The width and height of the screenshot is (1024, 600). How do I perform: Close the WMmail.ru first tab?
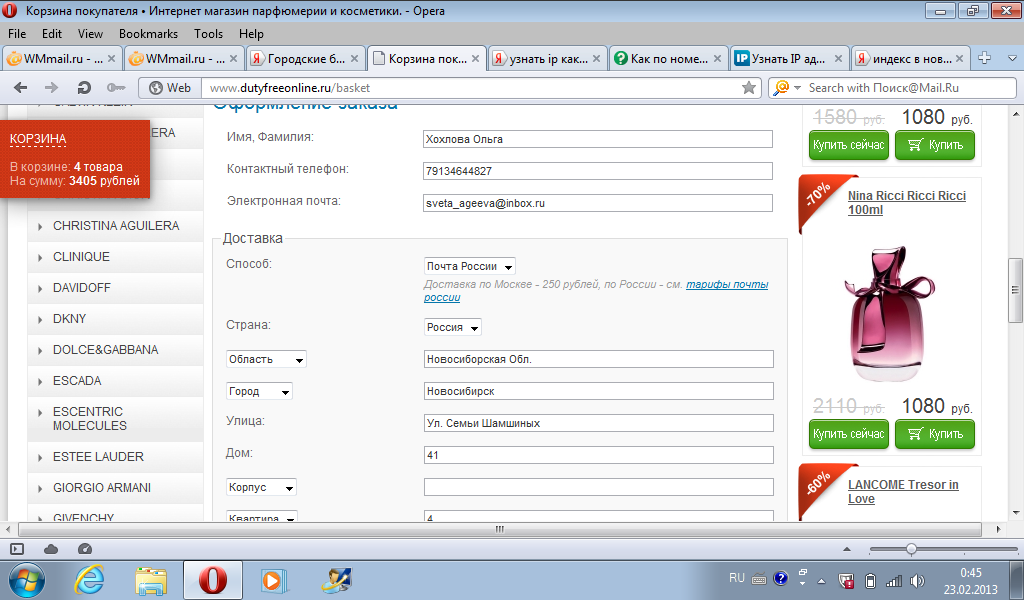[112, 59]
